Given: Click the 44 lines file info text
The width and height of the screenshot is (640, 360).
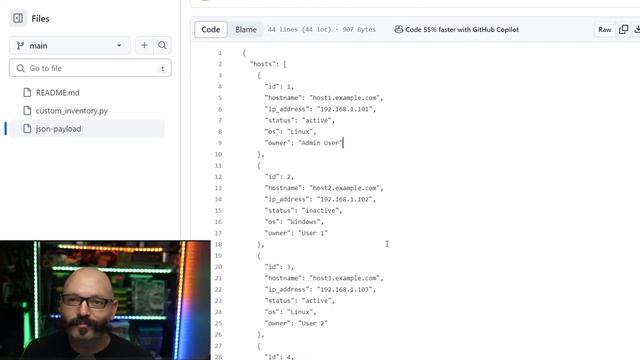Looking at the screenshot, I should click(x=322, y=29).
